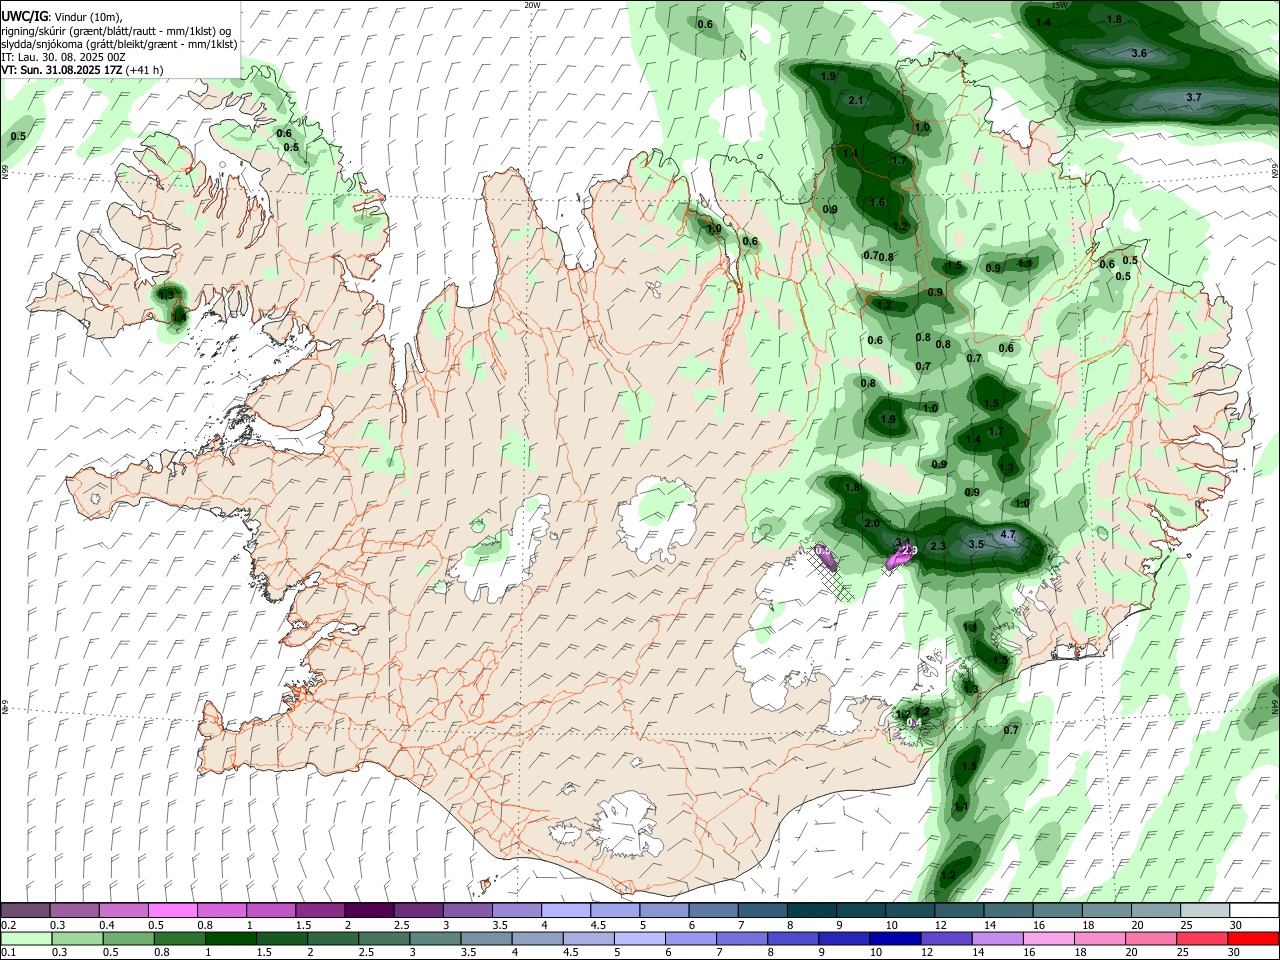Screen dimensions: 1280x960
Task: Click the 3.7 precipitation value offshore
Action: point(1193,97)
